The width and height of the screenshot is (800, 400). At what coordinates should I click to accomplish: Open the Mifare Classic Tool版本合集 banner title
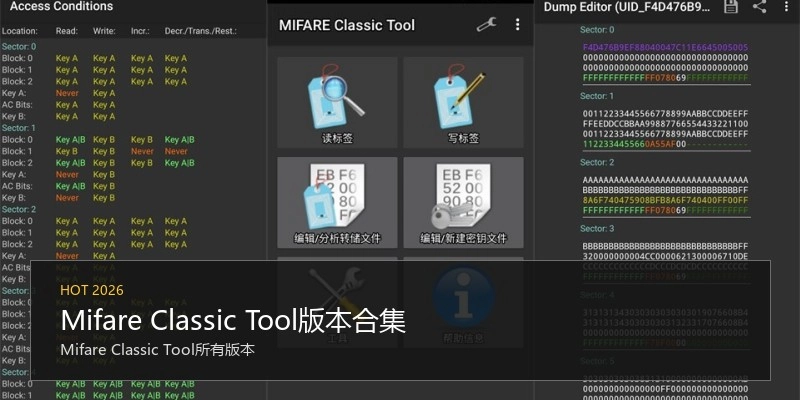(233, 321)
